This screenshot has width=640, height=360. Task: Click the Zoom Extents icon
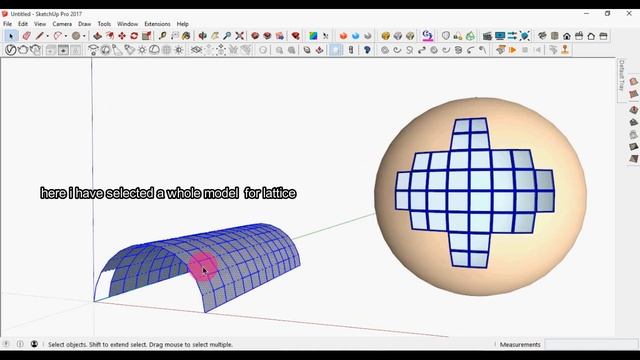pyautogui.click(x=240, y=36)
